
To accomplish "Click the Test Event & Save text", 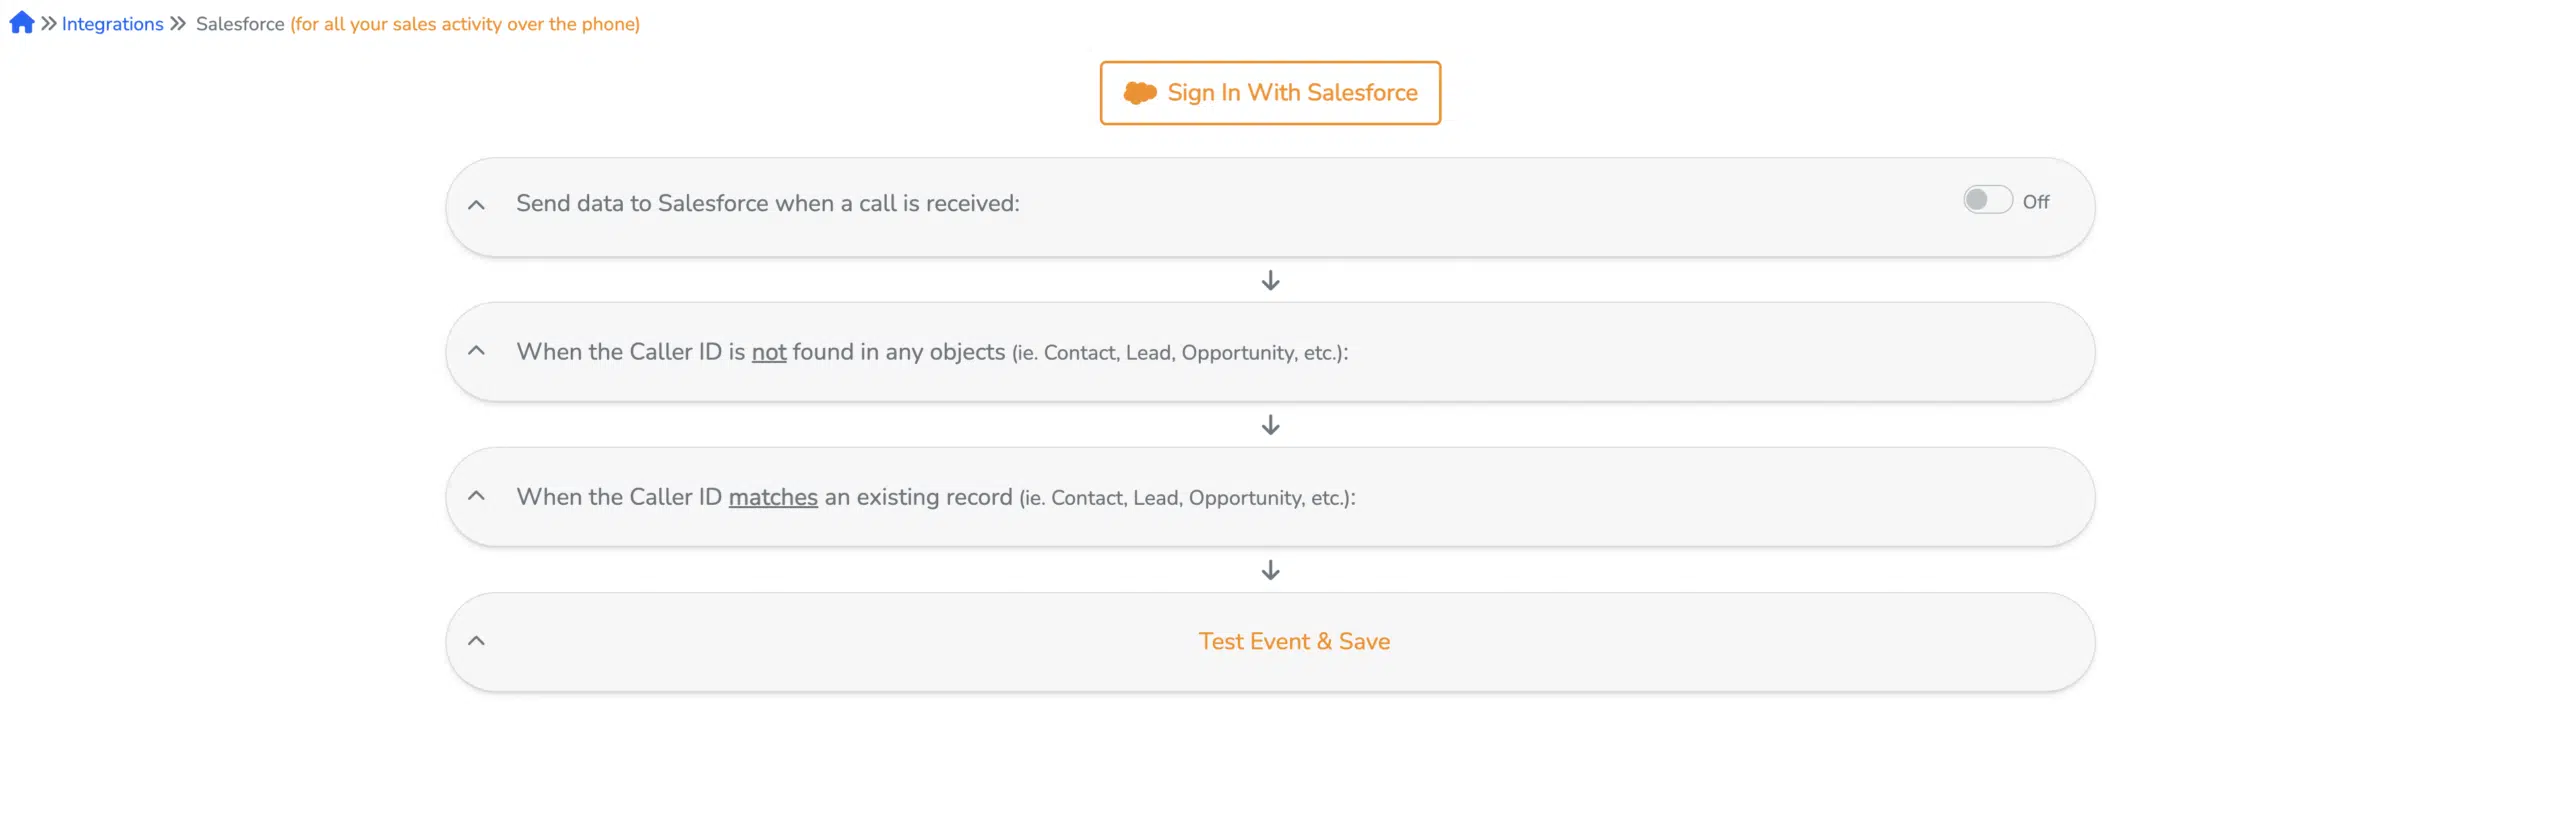I will click(1294, 641).
